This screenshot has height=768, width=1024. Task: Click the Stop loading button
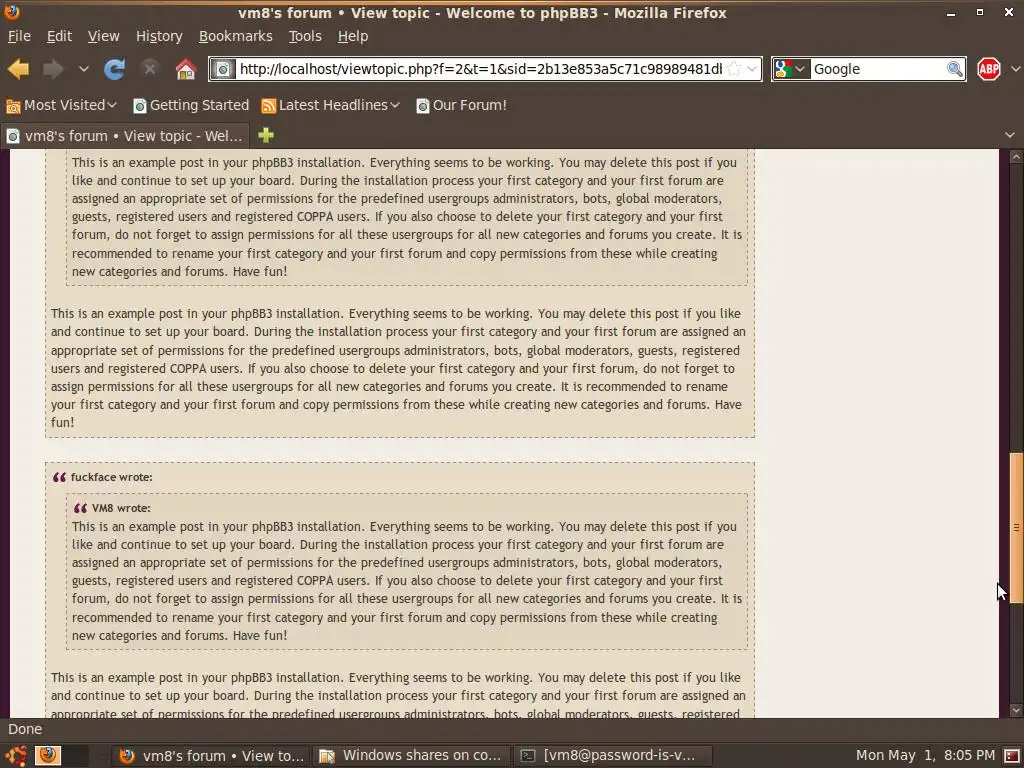(x=150, y=69)
